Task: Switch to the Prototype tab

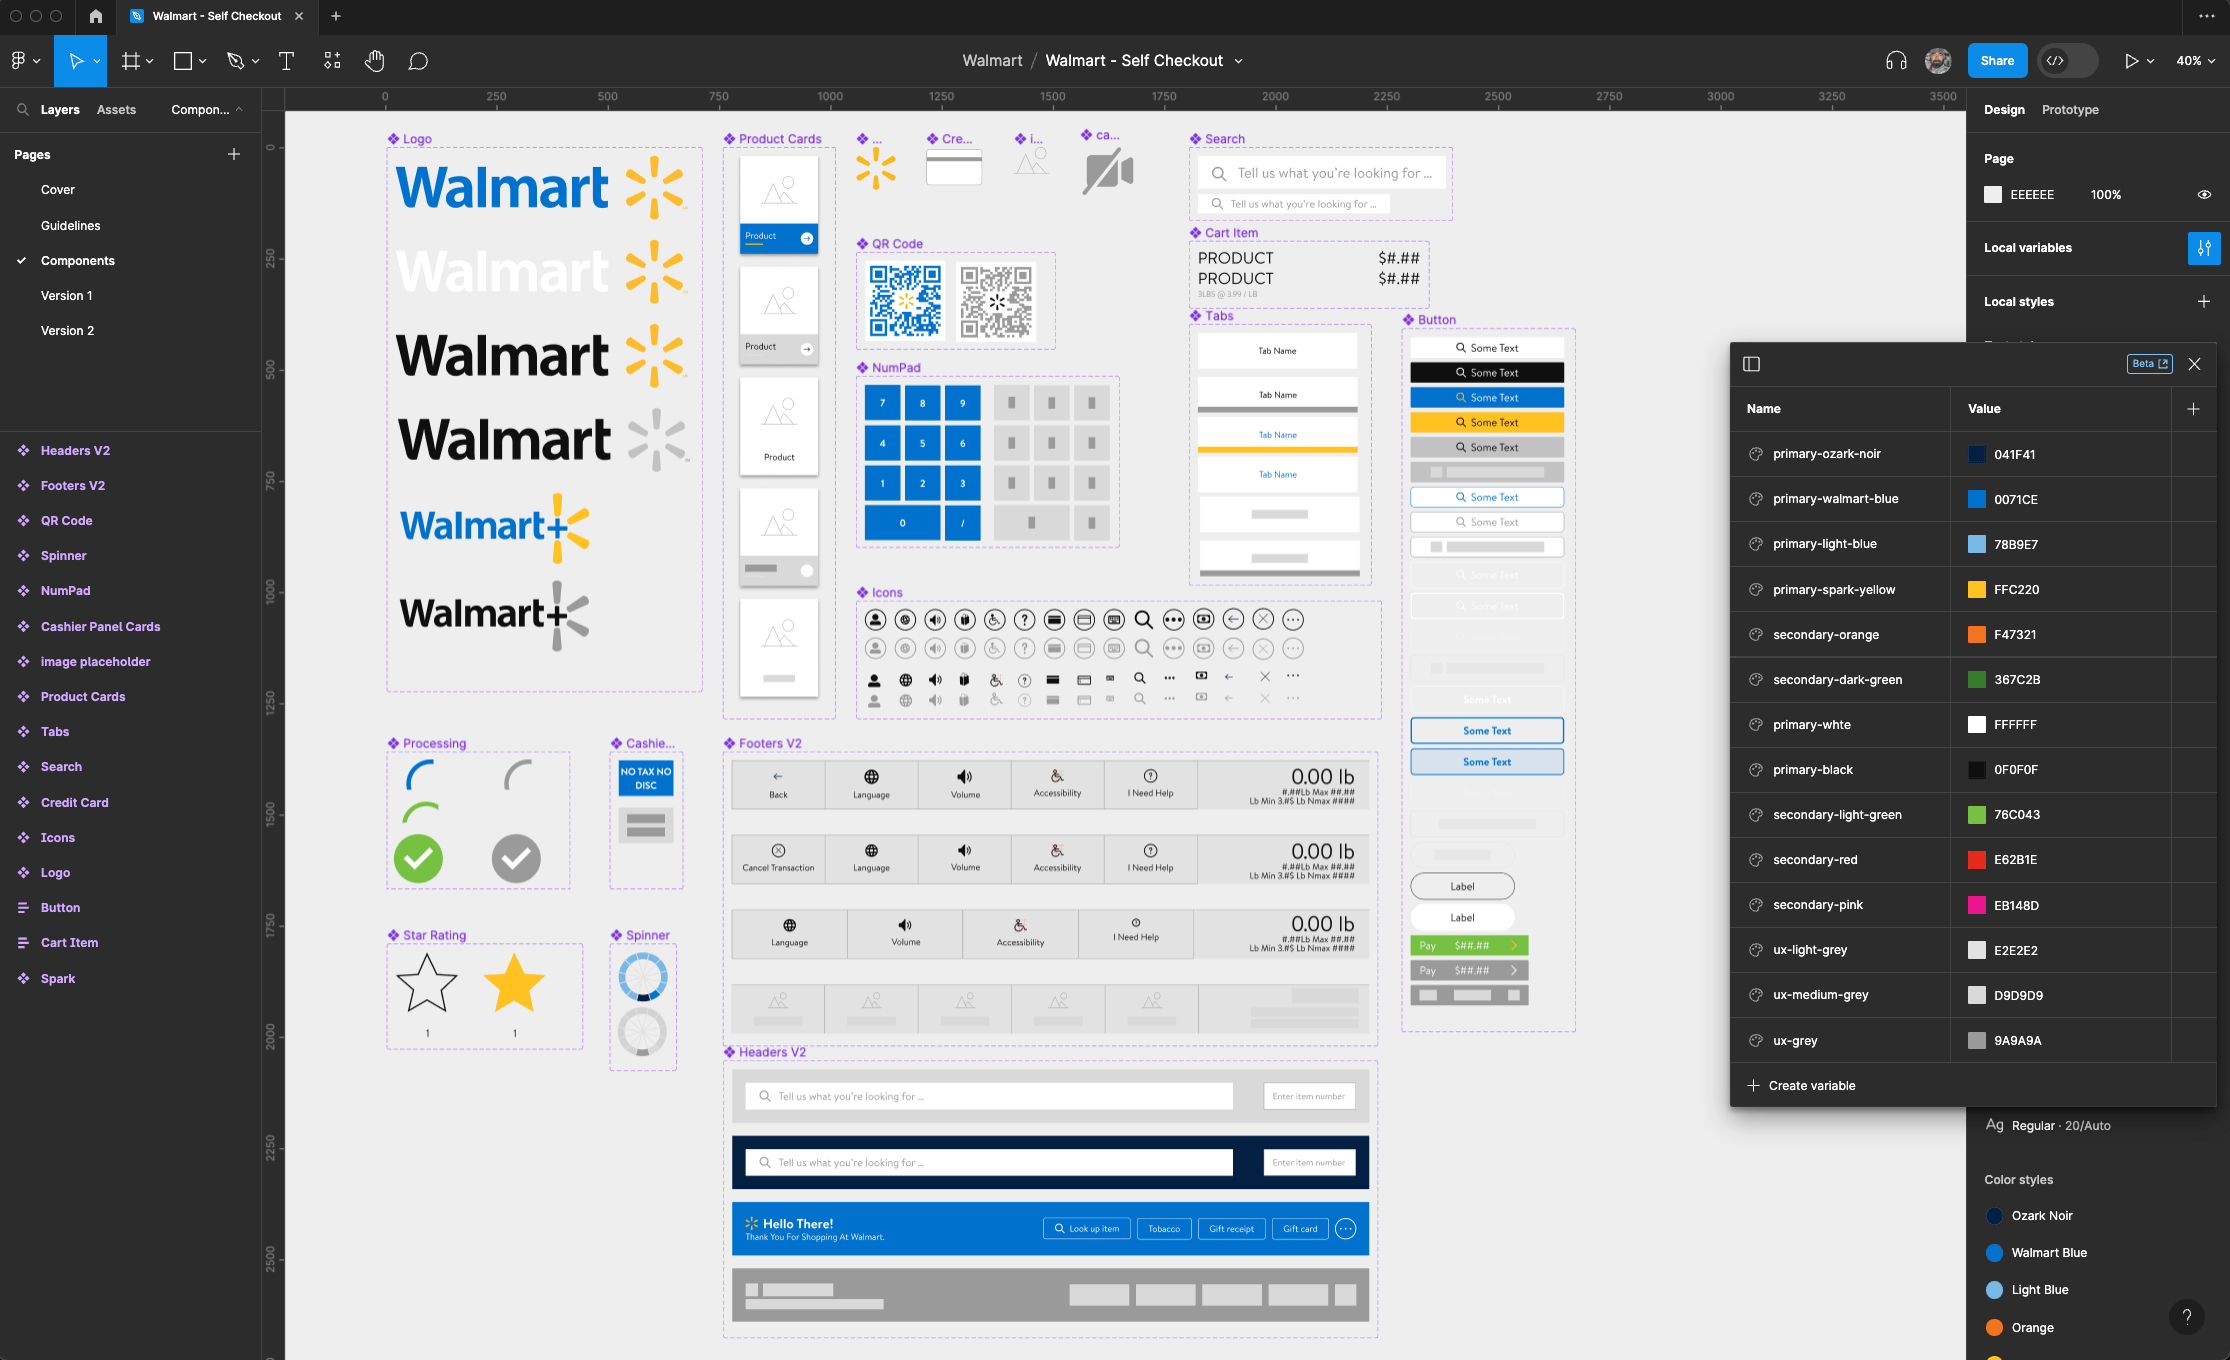Action: 2069,110
